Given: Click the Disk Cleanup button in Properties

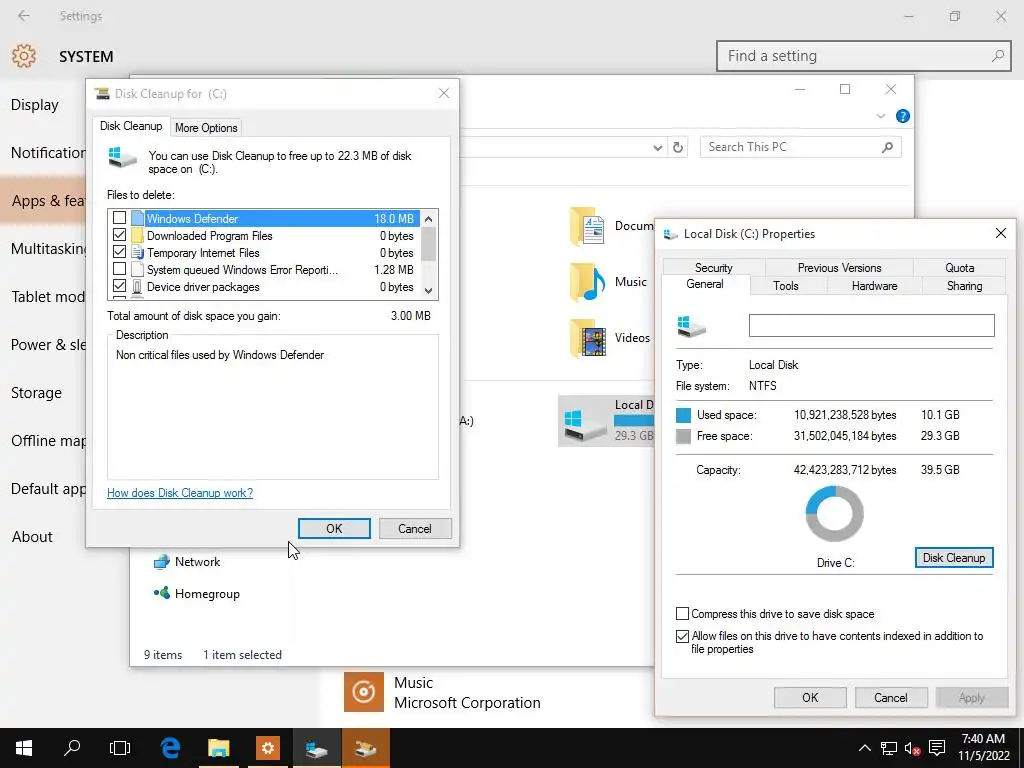Looking at the screenshot, I should (x=954, y=558).
